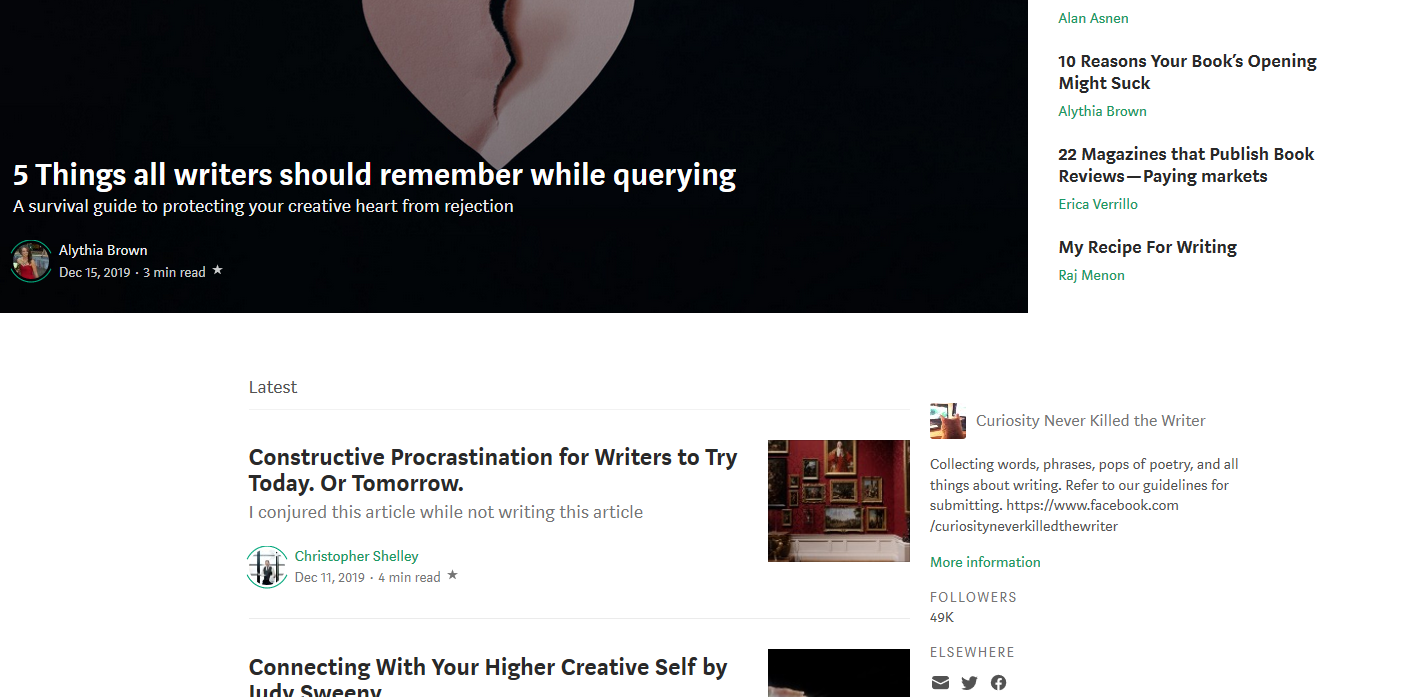Screen dimensions: 1413x697
Task: View author Raj Menon's profile
Action: [1091, 275]
